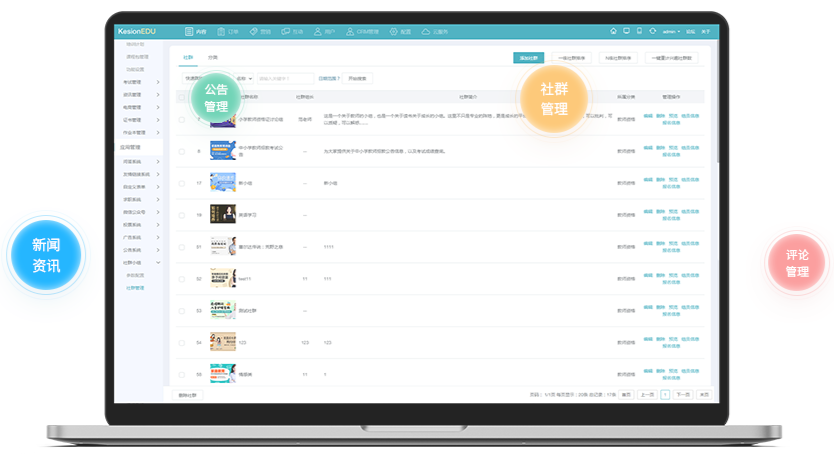Tick the checkbox for row 17 新小组
Image resolution: width=834 pixels, height=468 pixels.
(x=182, y=183)
